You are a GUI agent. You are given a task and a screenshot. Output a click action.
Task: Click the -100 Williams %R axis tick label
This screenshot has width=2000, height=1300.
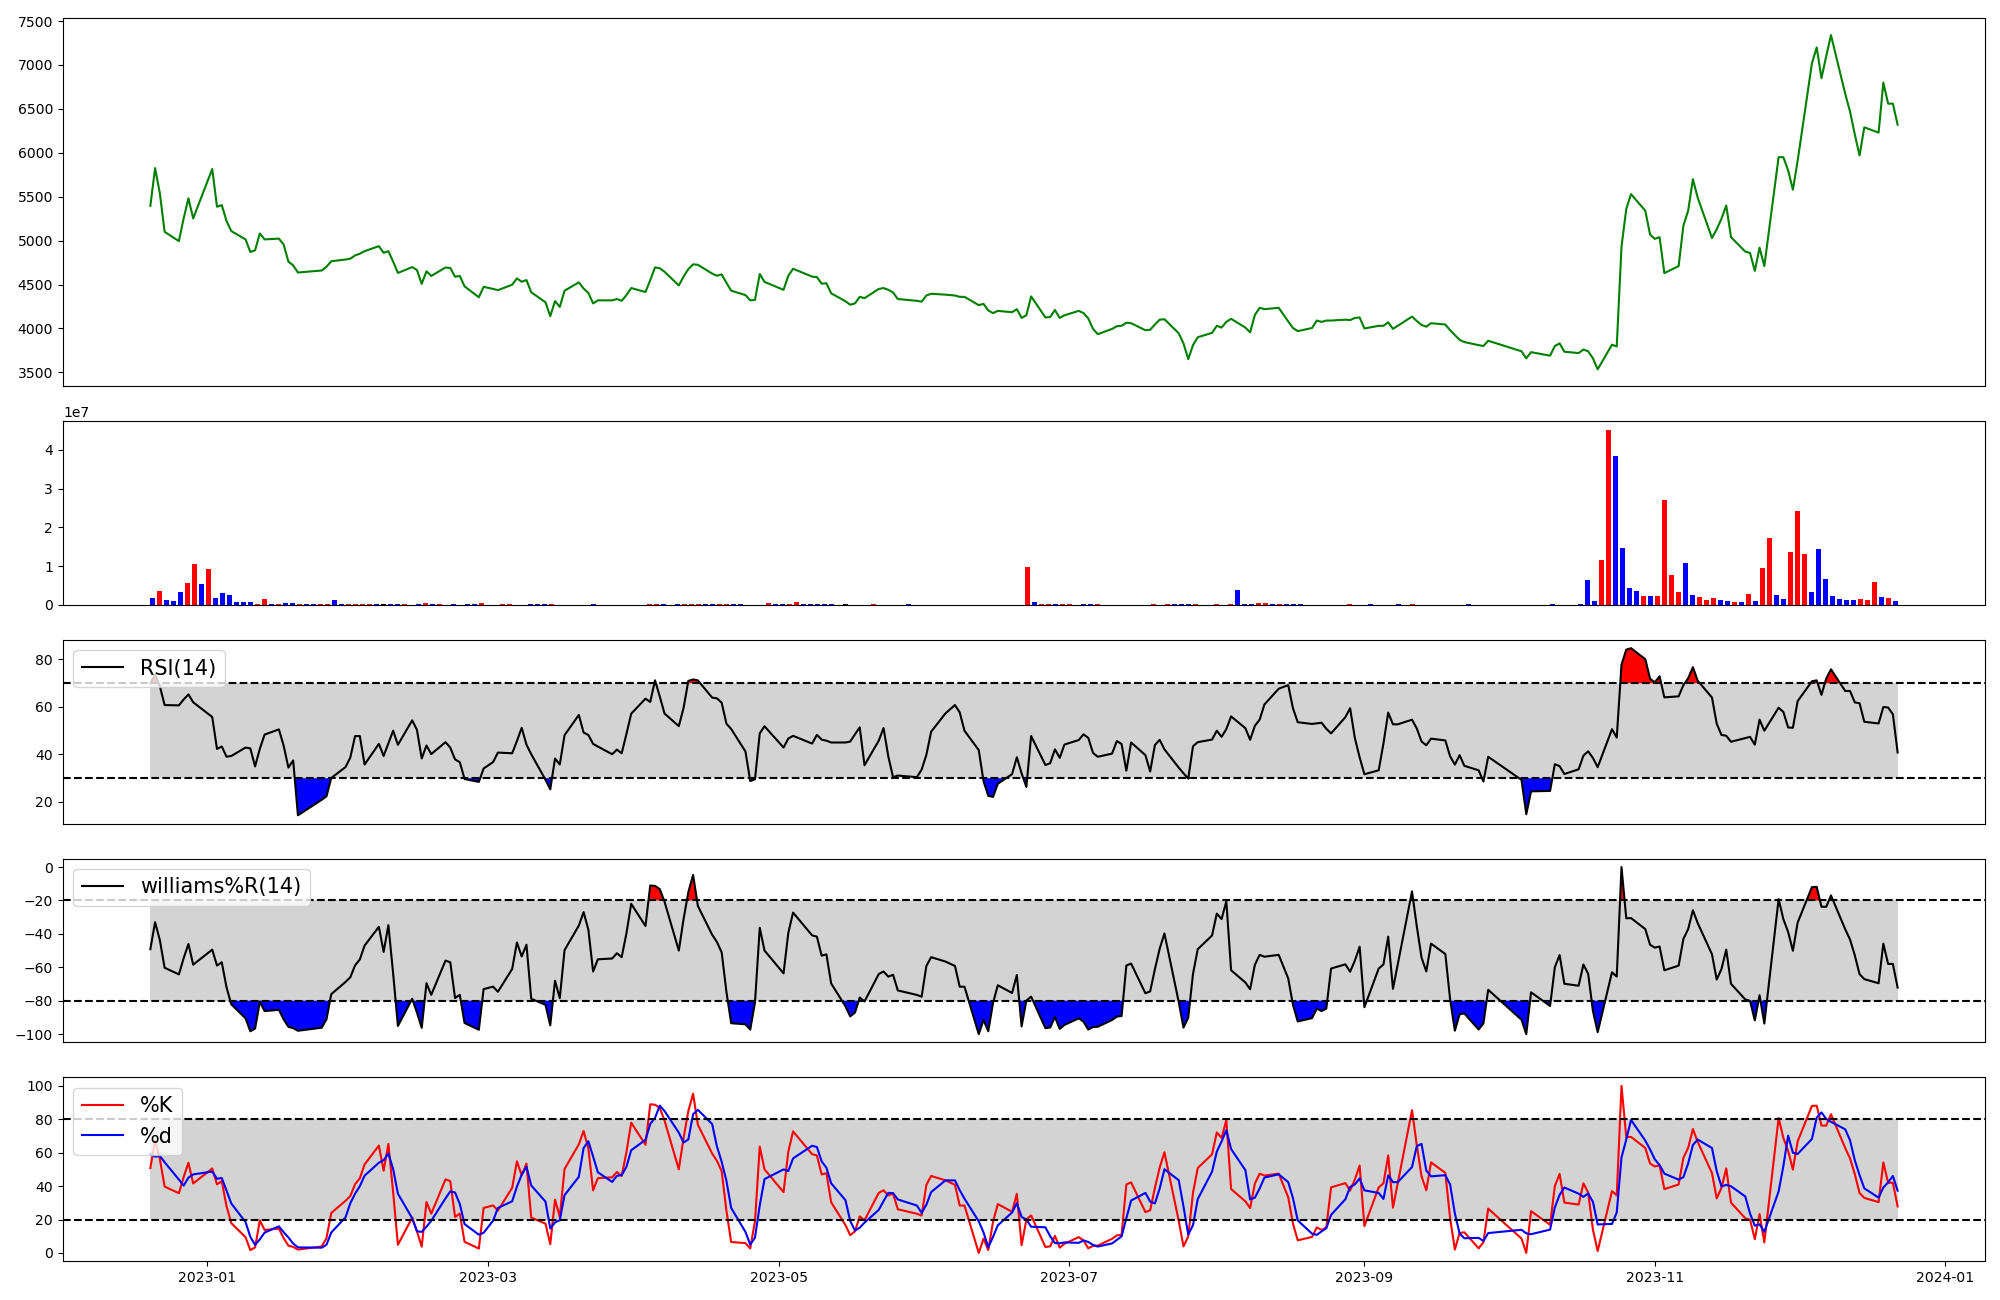click(34, 1034)
